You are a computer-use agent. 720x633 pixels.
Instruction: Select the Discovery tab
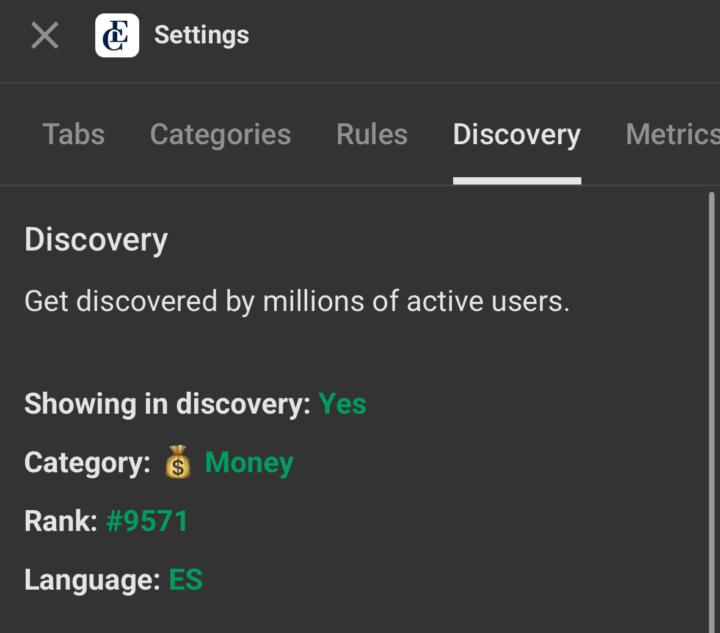pos(516,135)
